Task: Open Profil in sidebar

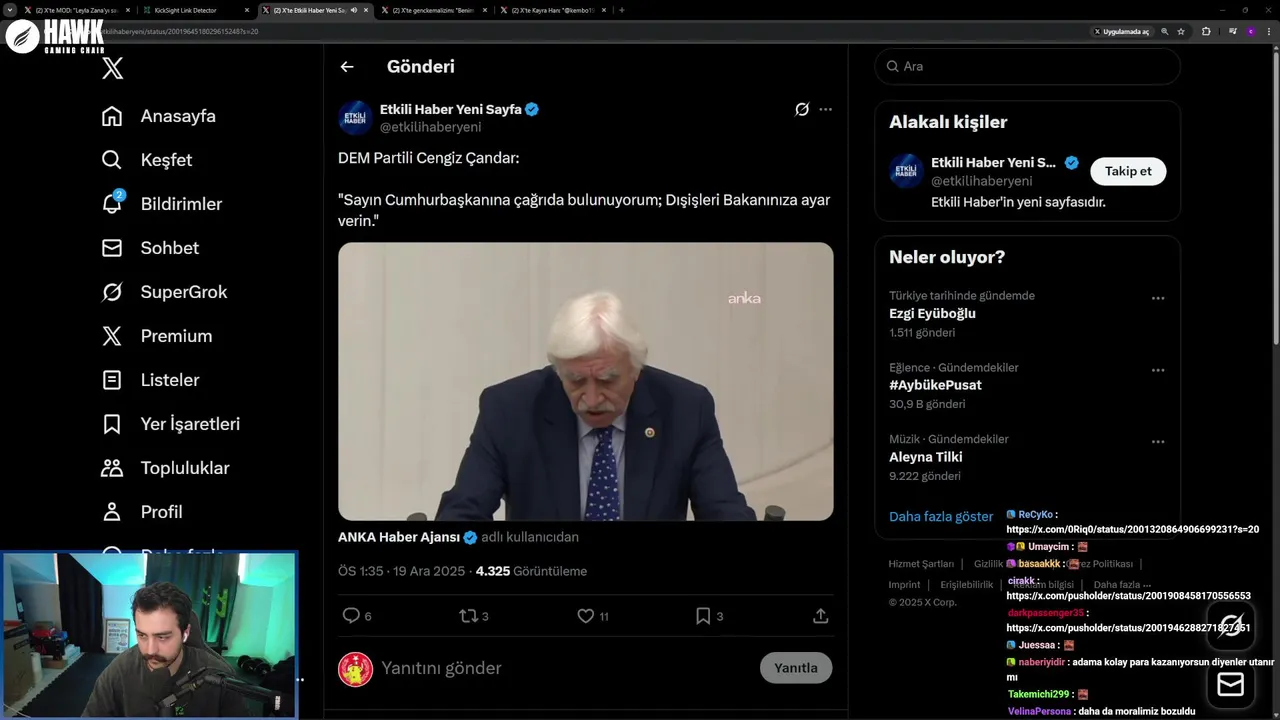Action: tap(142, 512)
